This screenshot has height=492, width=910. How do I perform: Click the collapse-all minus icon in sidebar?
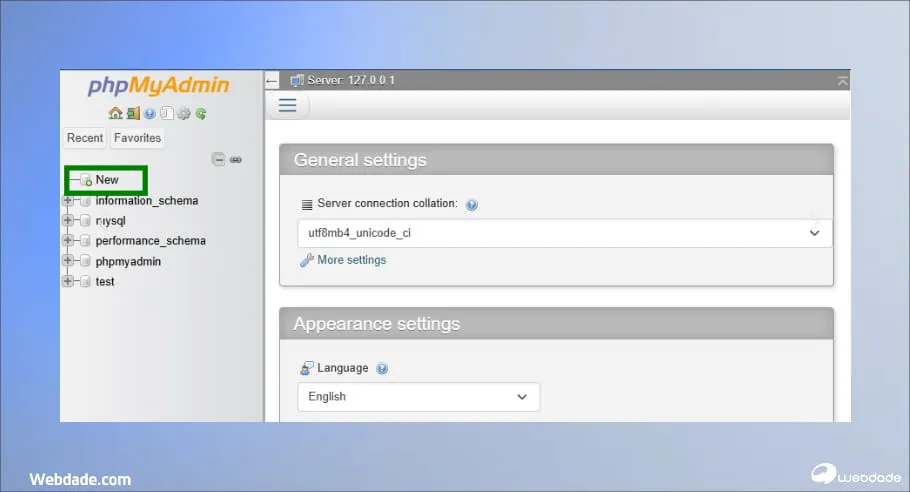point(218,159)
